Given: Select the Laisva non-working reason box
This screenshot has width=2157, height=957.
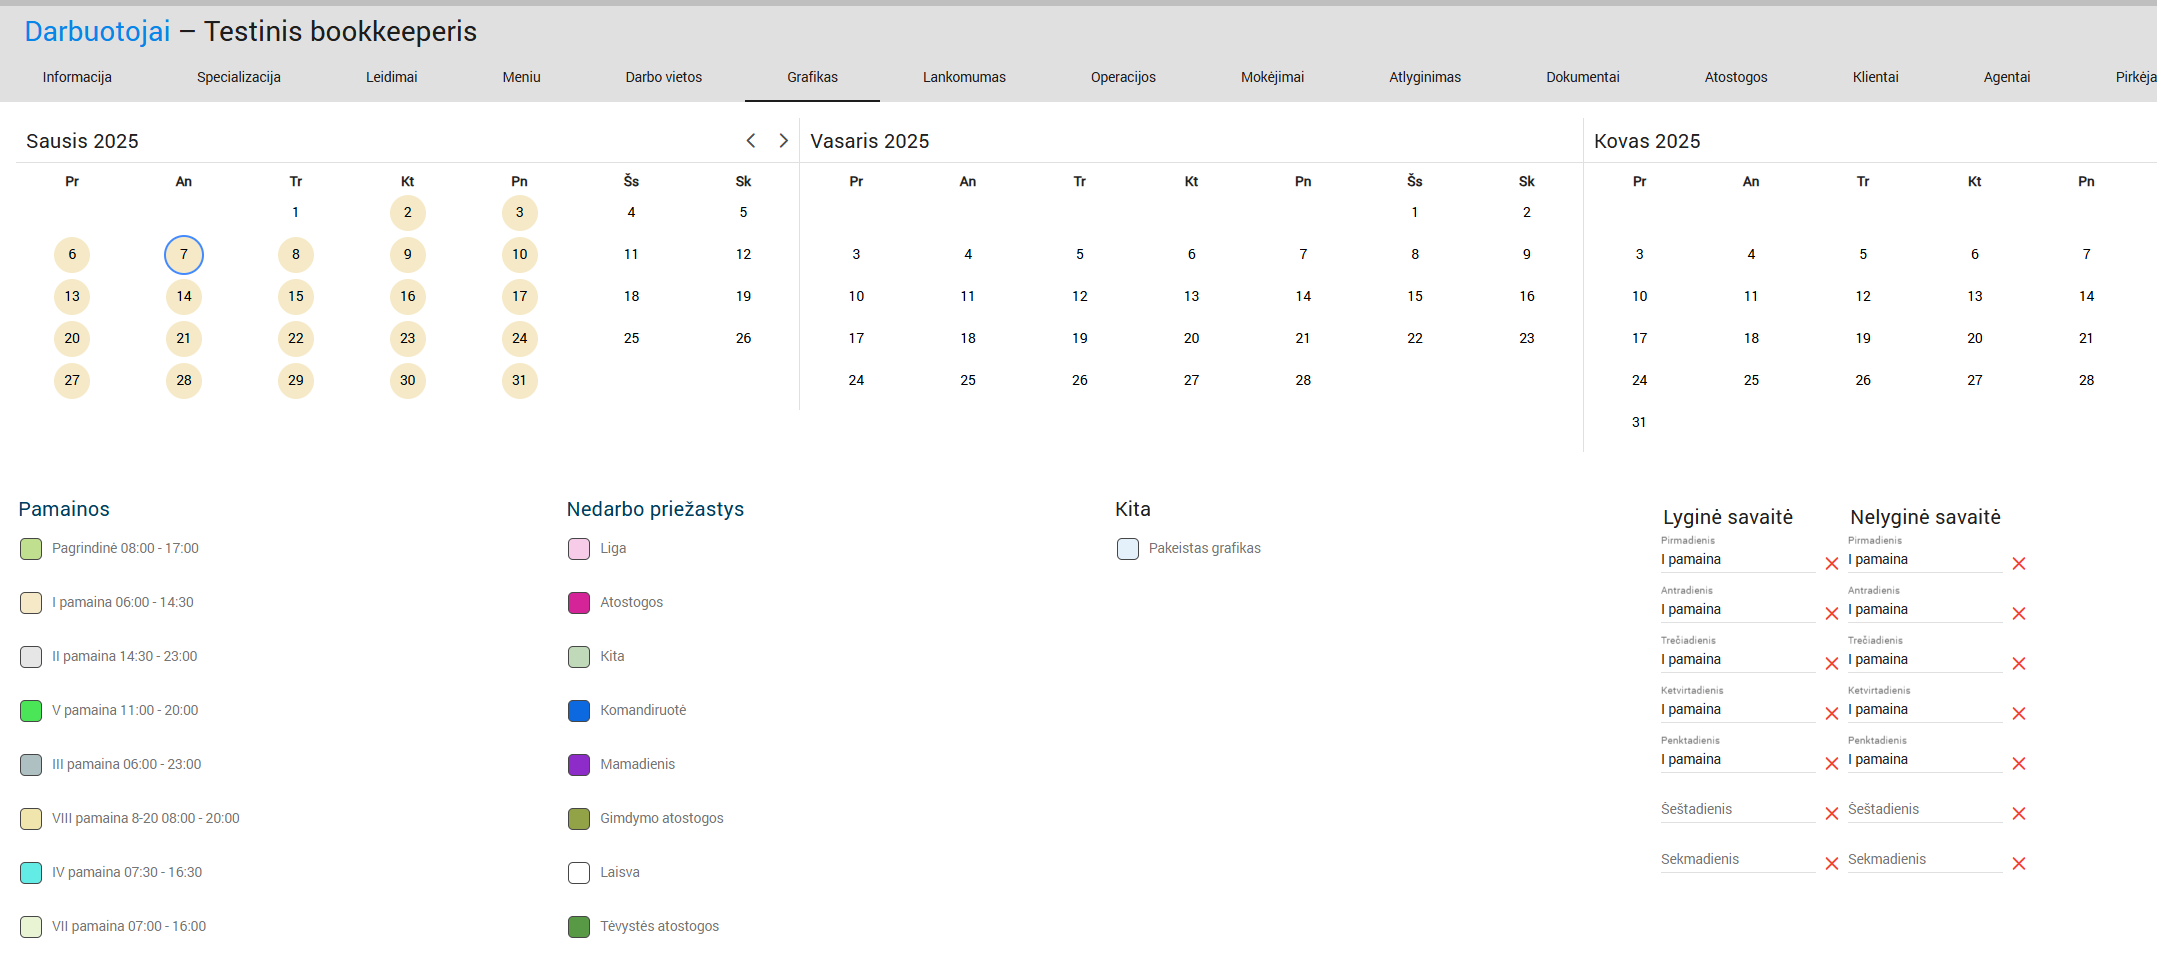Looking at the screenshot, I should 579,873.
